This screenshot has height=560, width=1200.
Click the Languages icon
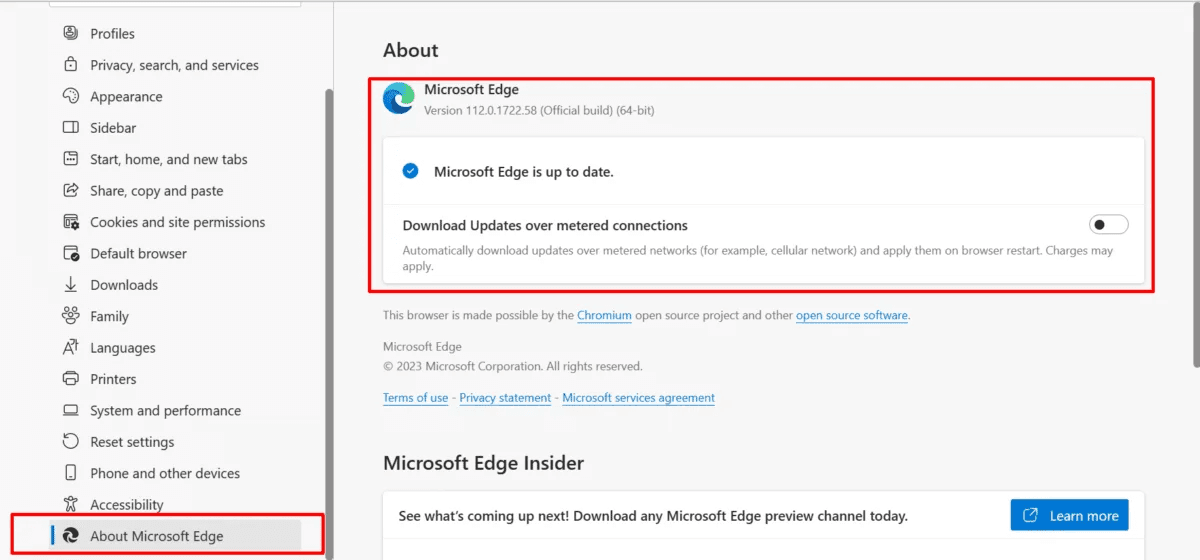70,347
